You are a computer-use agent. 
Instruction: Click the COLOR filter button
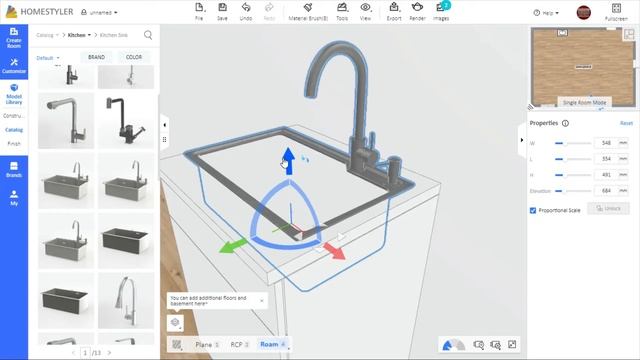[x=134, y=57]
